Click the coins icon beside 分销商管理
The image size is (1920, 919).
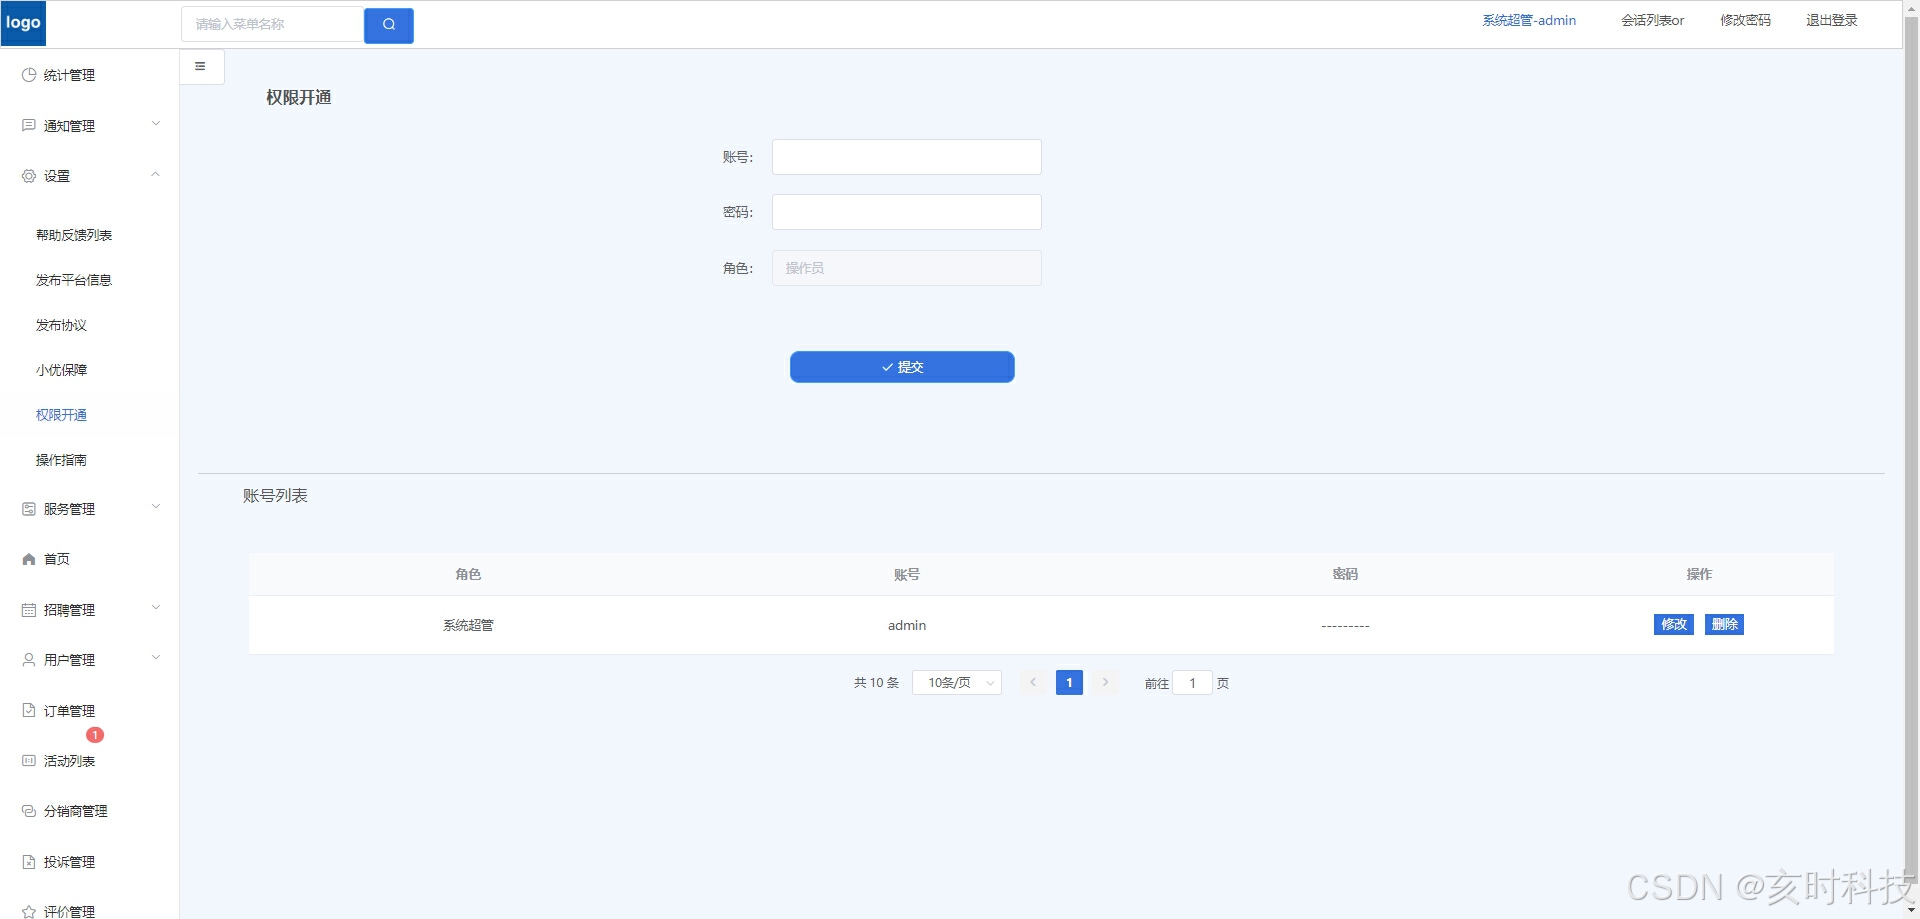(29, 811)
